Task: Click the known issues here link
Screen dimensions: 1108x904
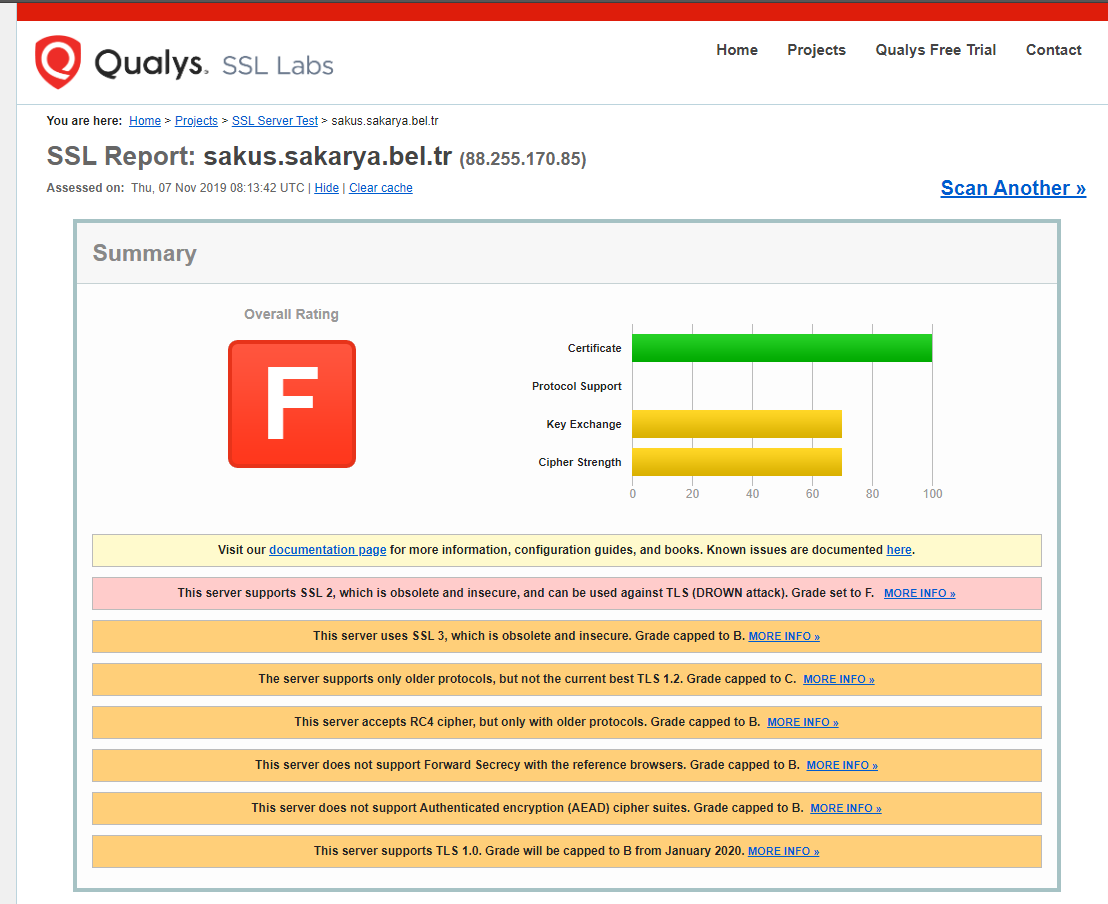Action: point(898,549)
